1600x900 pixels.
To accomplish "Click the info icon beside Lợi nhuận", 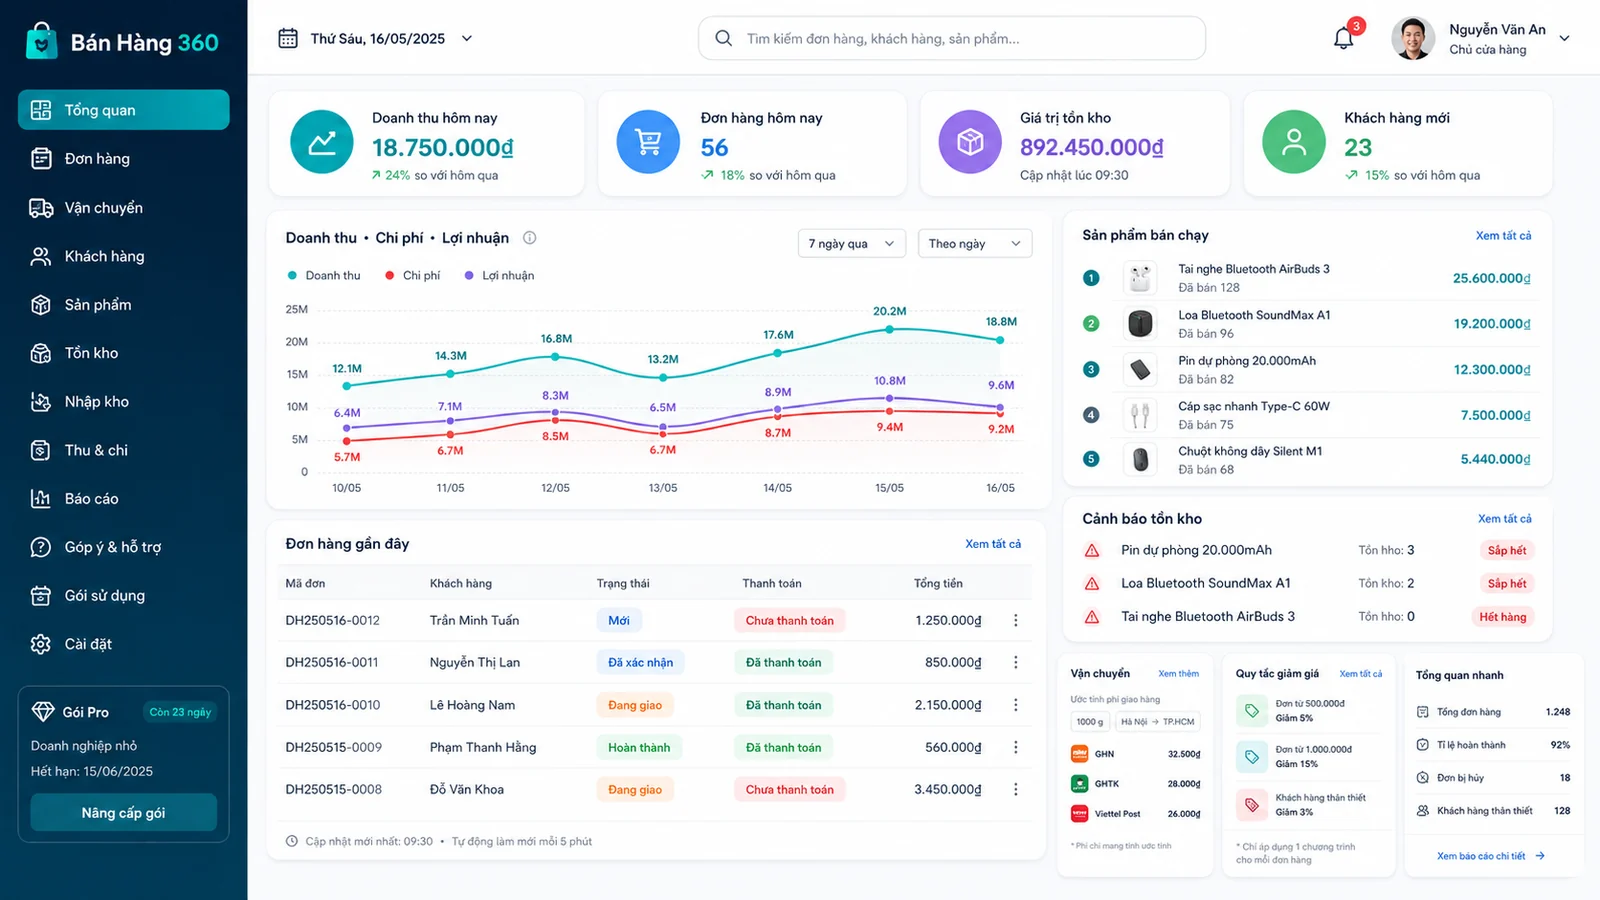I will pos(530,238).
